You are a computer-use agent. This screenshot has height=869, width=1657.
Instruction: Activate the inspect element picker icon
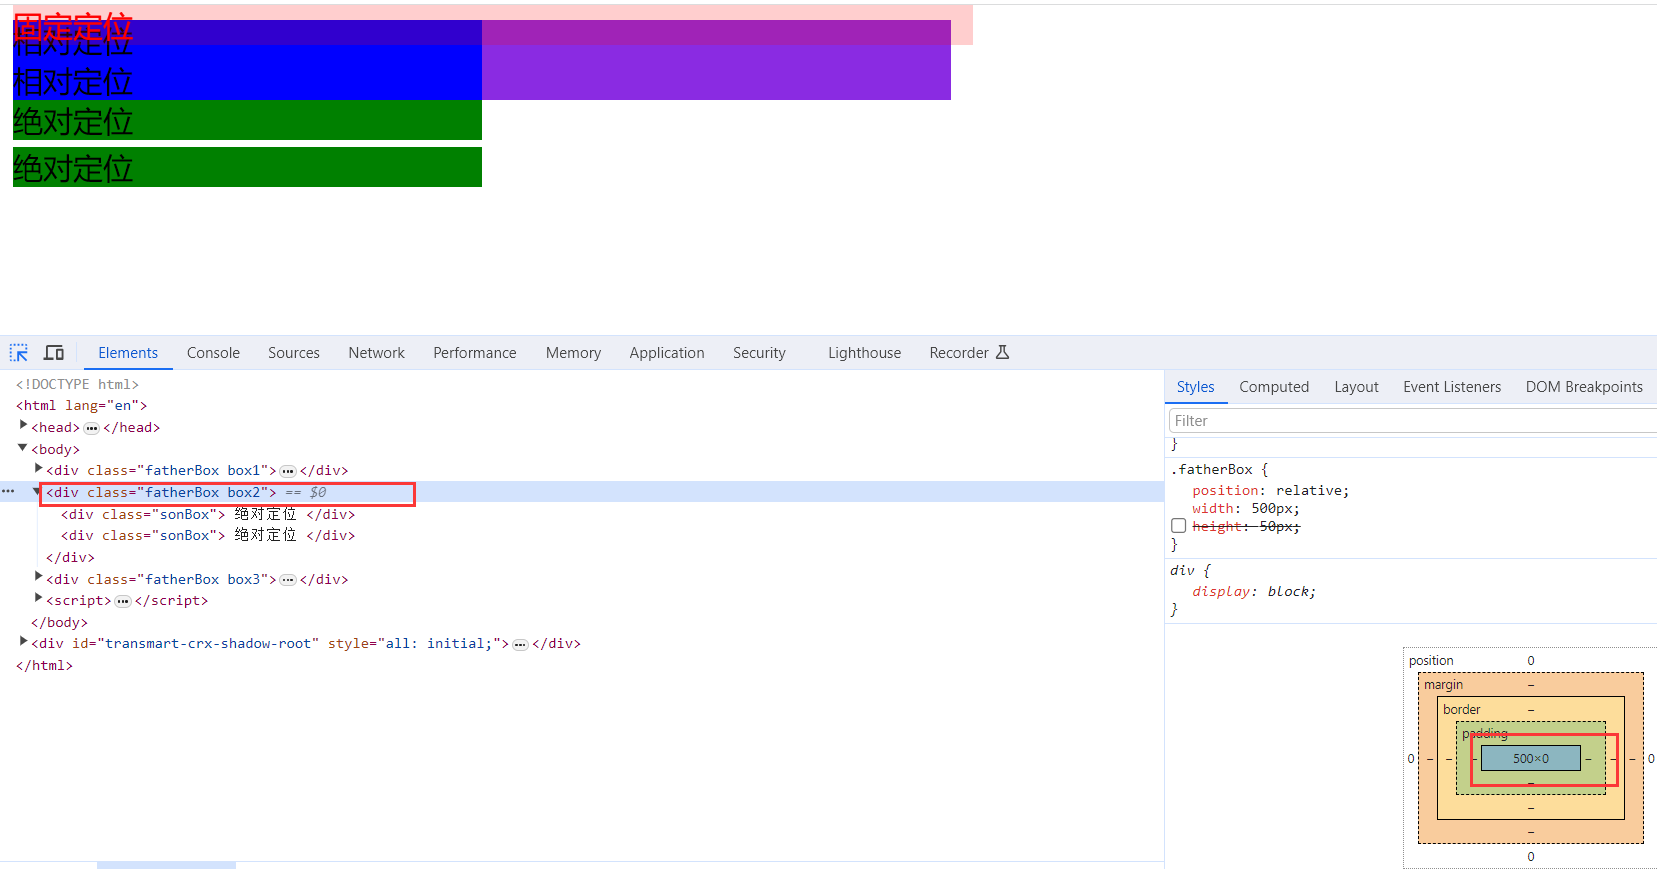(x=19, y=353)
